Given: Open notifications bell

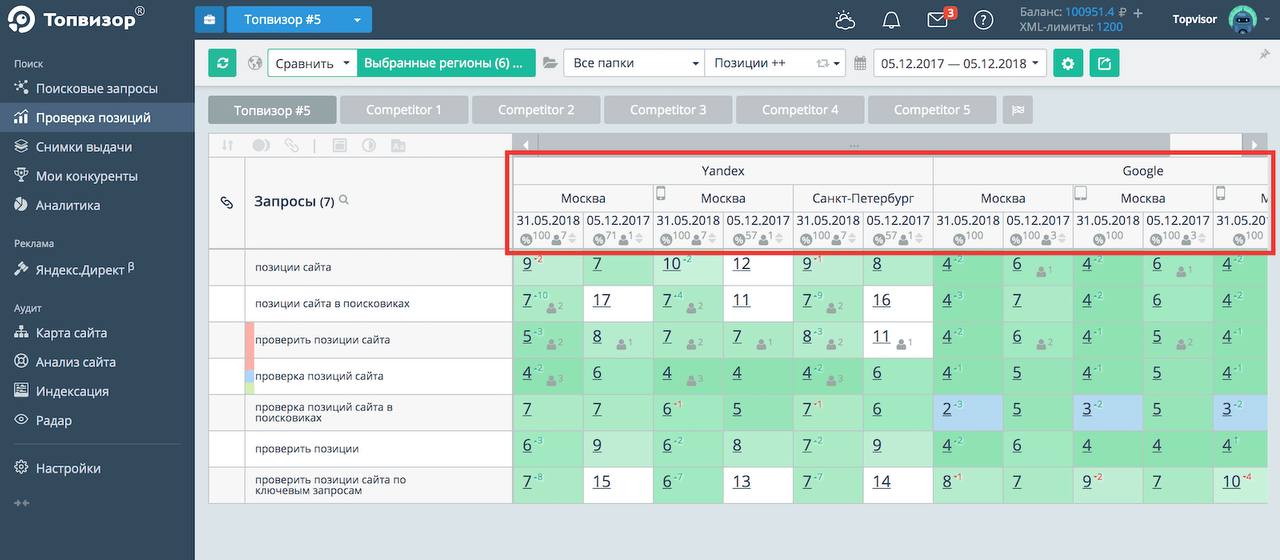Looking at the screenshot, I should 891,19.
